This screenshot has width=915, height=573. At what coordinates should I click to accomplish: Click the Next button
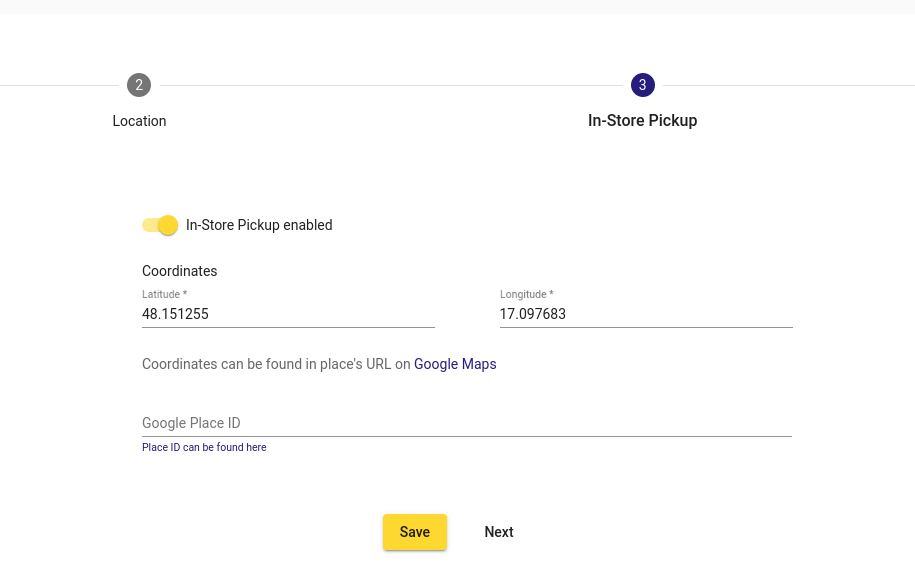click(499, 532)
